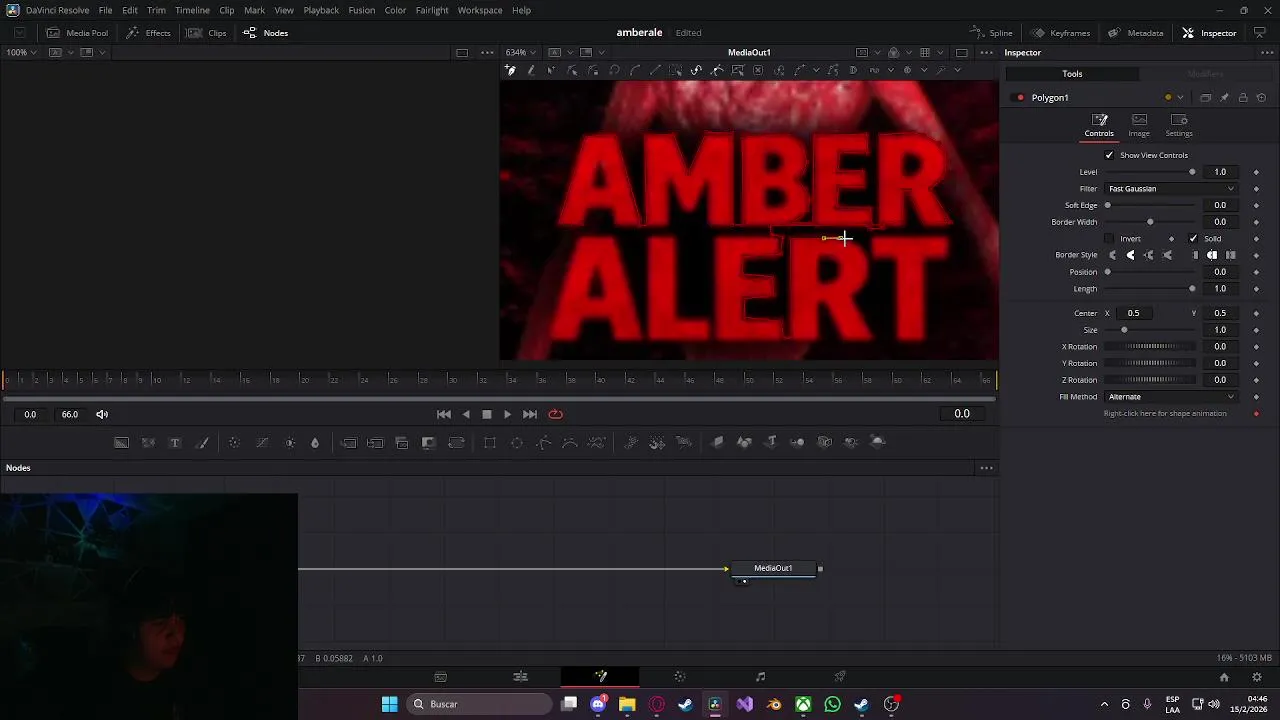Open Polygon1 Settings tab

[x=1179, y=125]
